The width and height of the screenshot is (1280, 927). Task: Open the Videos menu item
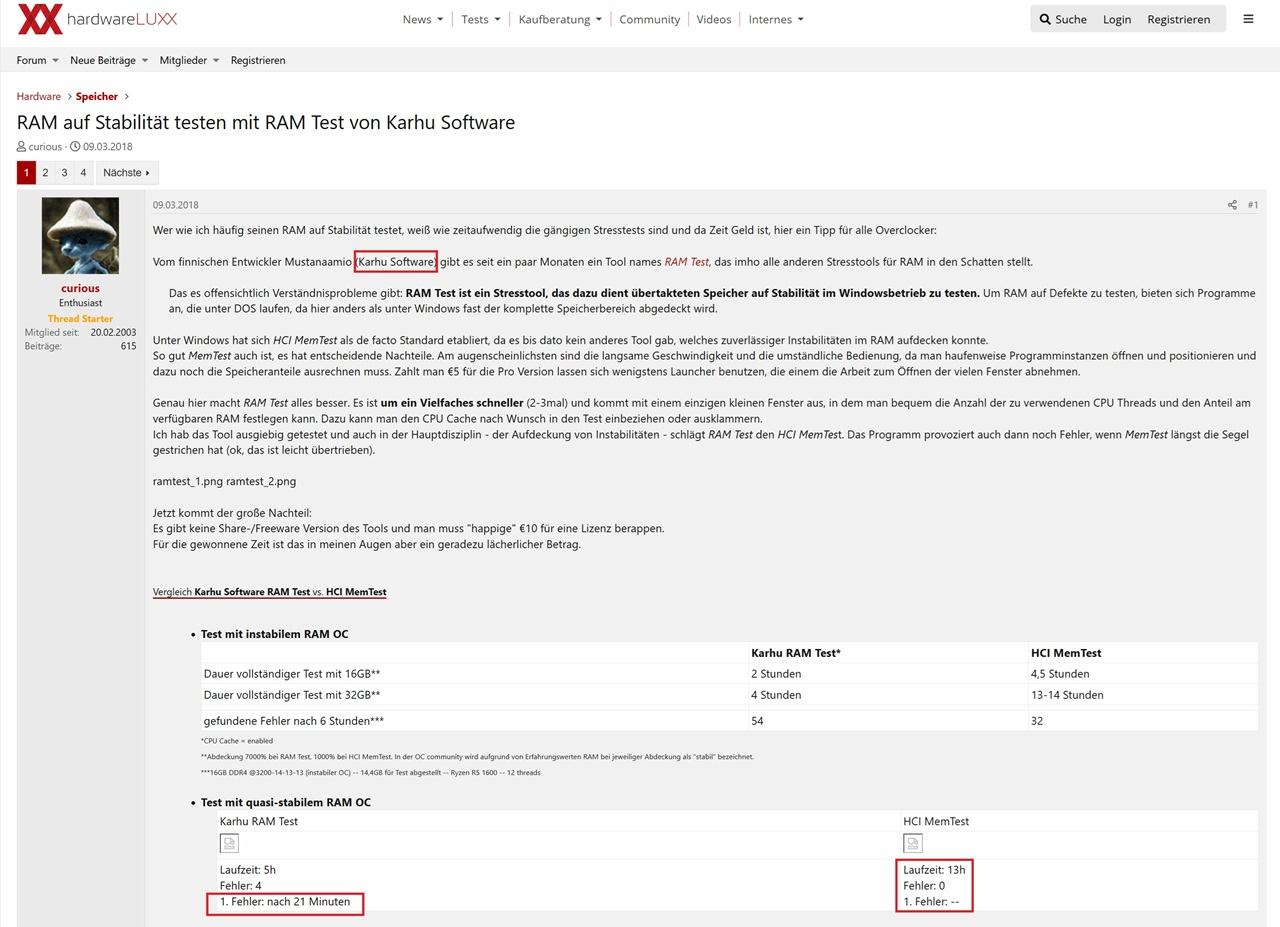pos(714,19)
